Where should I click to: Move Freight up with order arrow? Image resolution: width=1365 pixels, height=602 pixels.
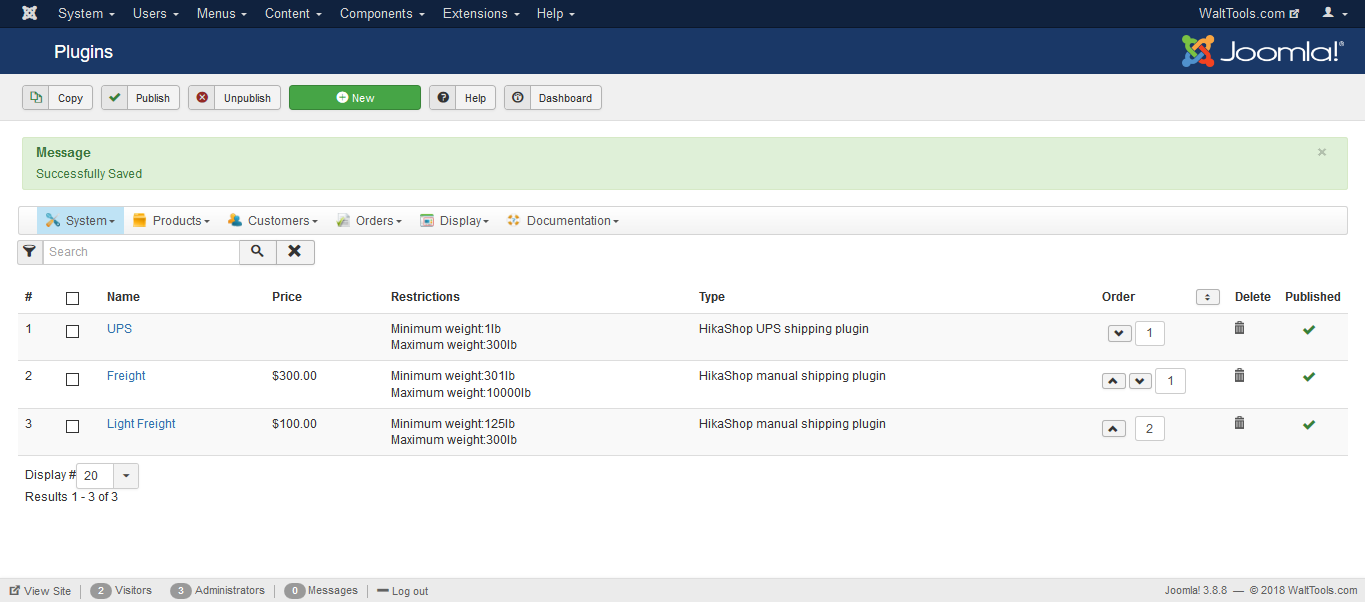[1114, 381]
